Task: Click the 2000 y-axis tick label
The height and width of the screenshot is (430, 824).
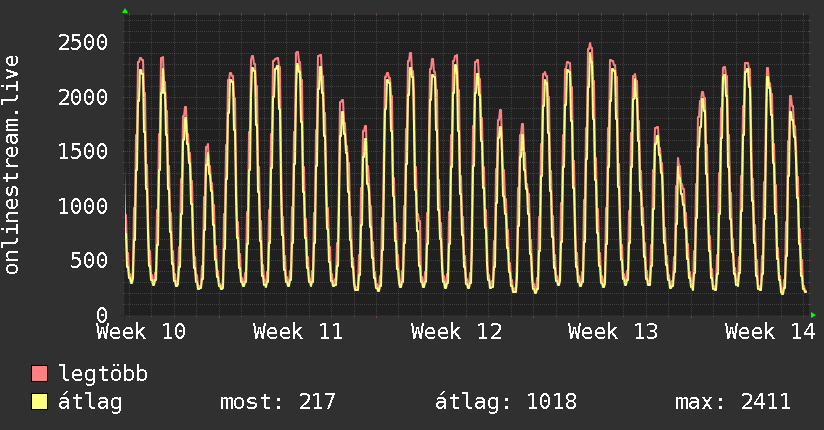Action: click(83, 97)
